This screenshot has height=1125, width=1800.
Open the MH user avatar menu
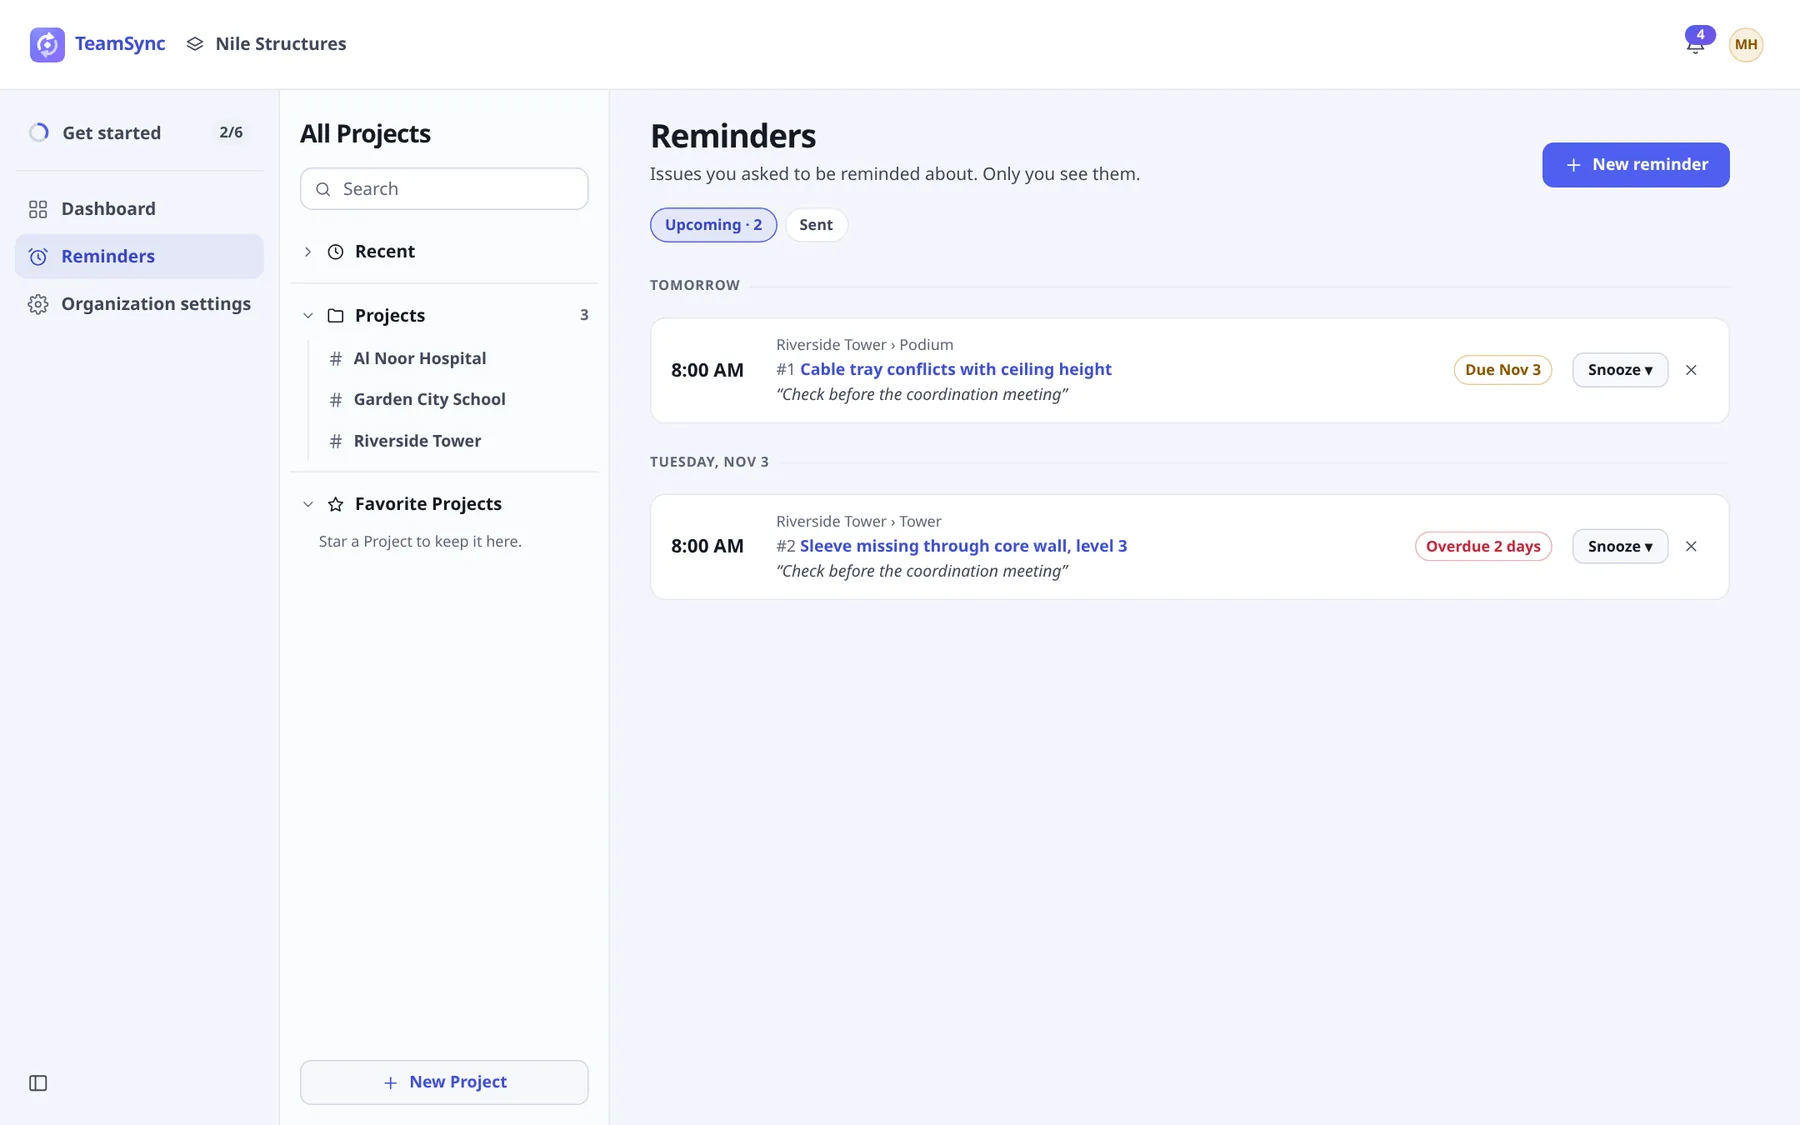[1746, 44]
